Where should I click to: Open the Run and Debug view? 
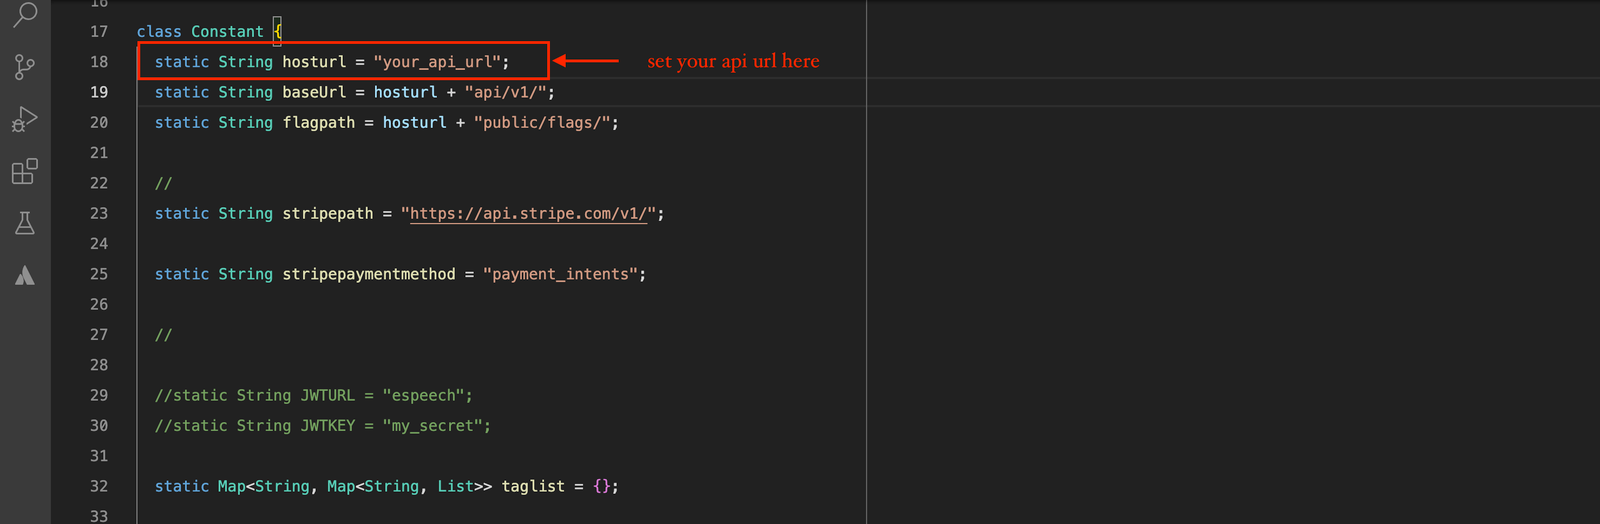point(25,119)
